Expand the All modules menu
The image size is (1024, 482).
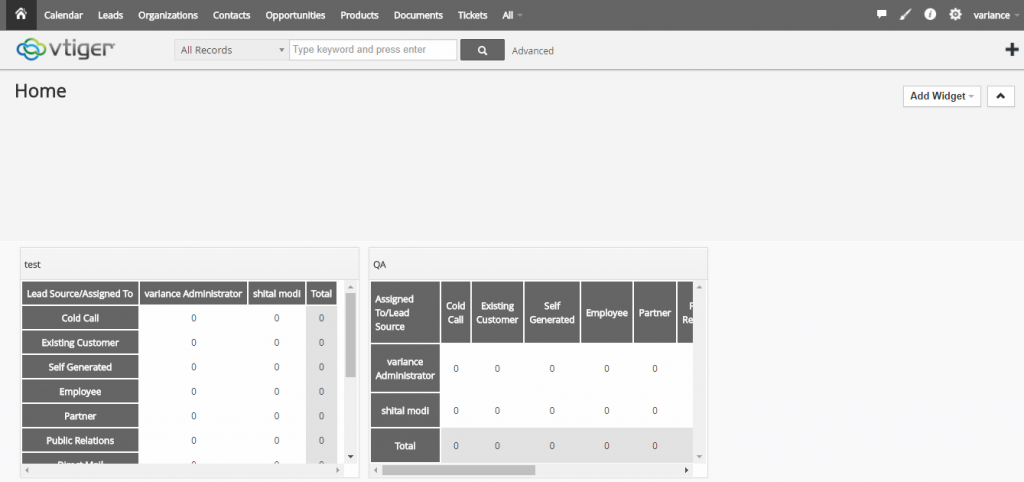point(512,15)
